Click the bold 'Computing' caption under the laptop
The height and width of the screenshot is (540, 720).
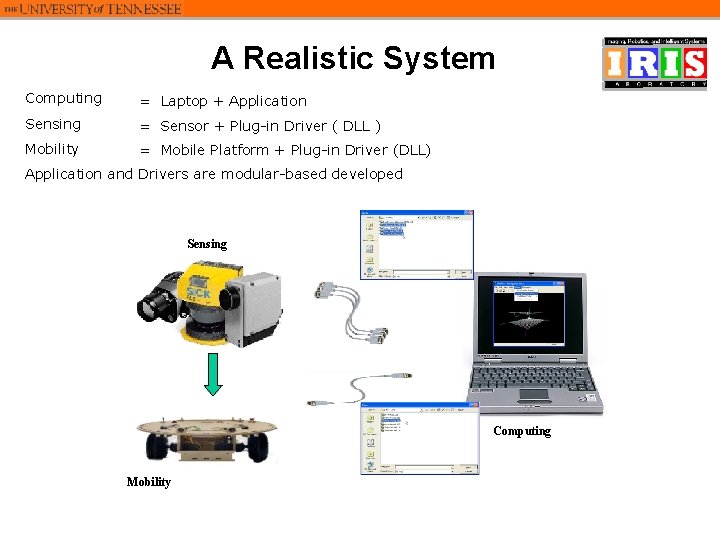pos(522,431)
